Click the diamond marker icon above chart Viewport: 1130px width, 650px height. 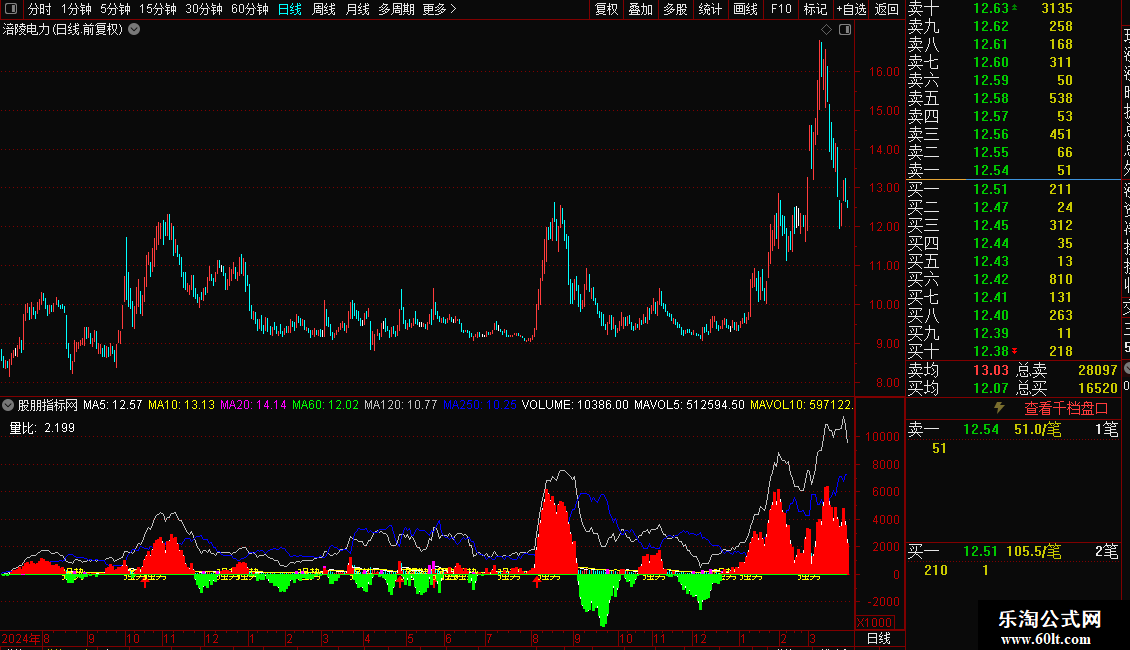click(x=827, y=30)
